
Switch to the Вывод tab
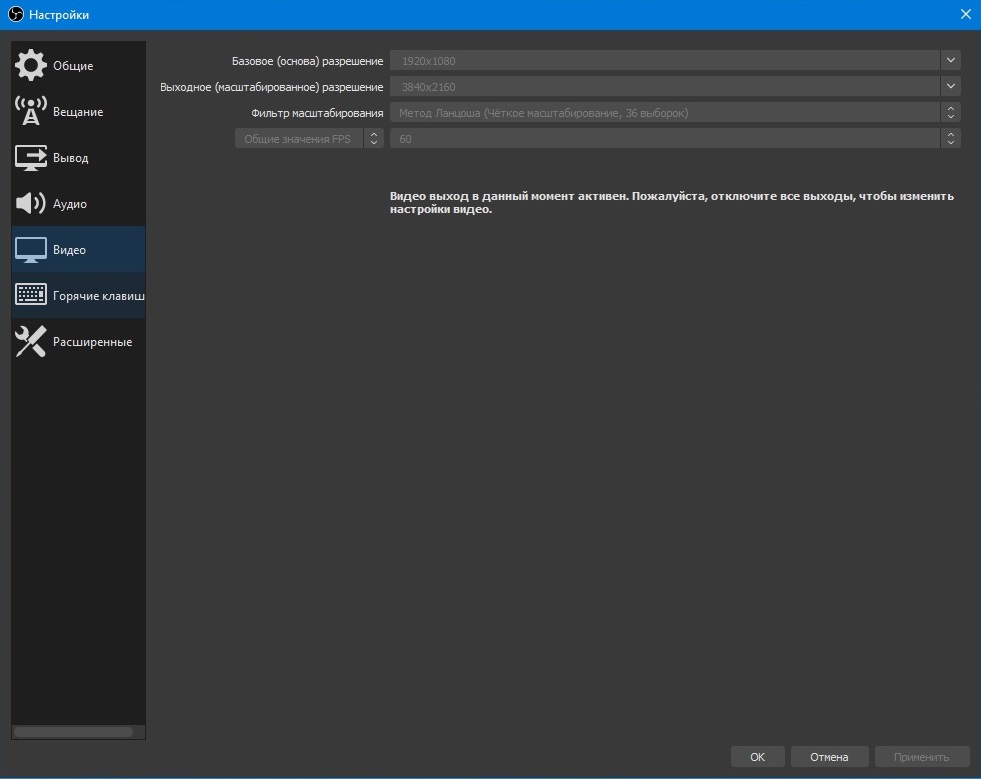point(78,158)
